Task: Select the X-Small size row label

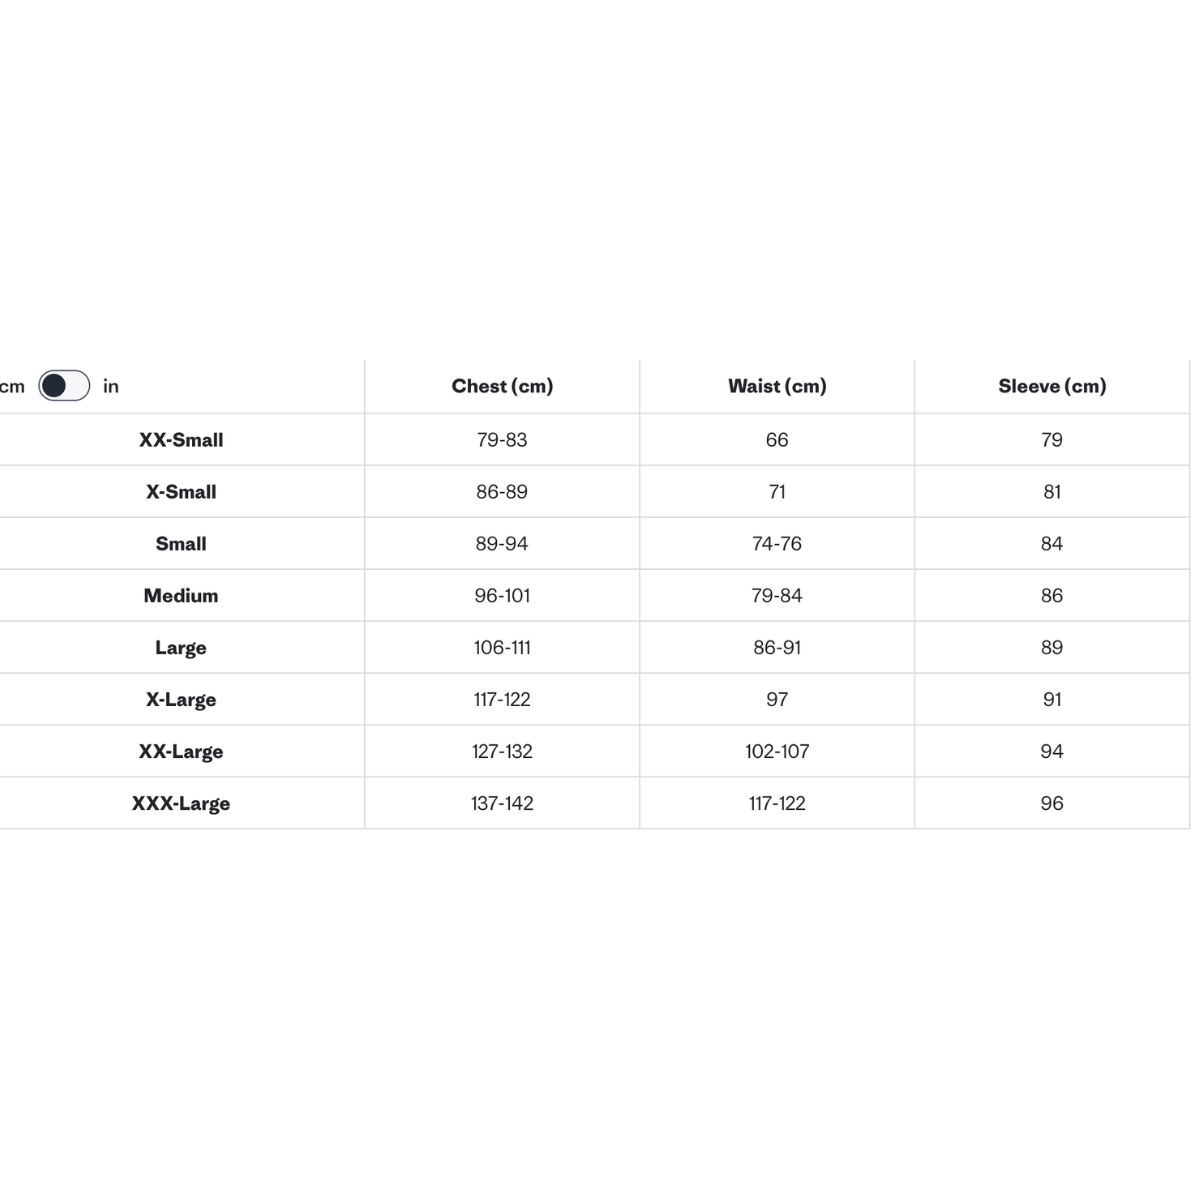Action: pyautogui.click(x=181, y=492)
